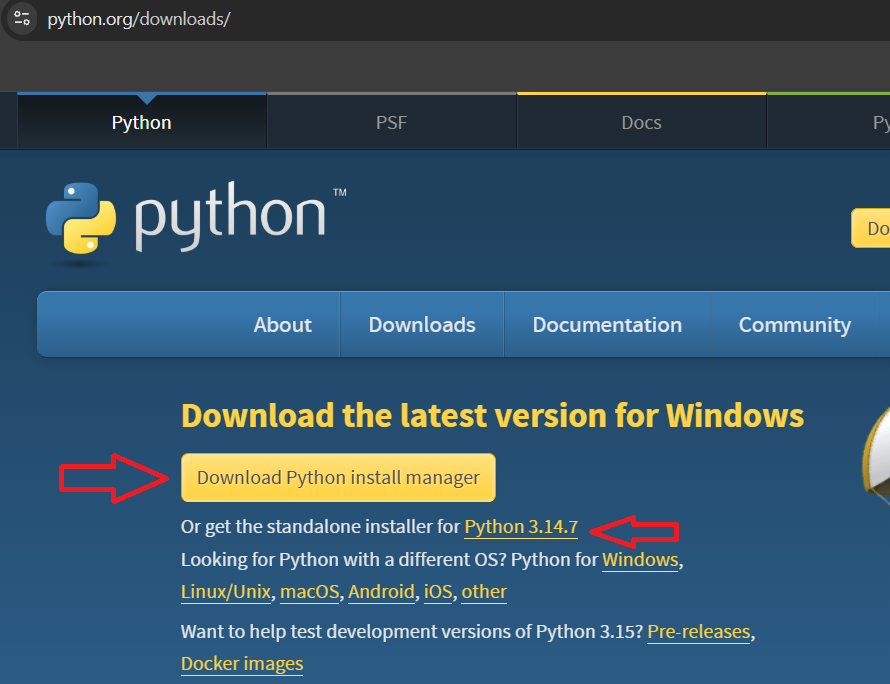
Task: Open the macOS downloads link
Action: [x=309, y=591]
